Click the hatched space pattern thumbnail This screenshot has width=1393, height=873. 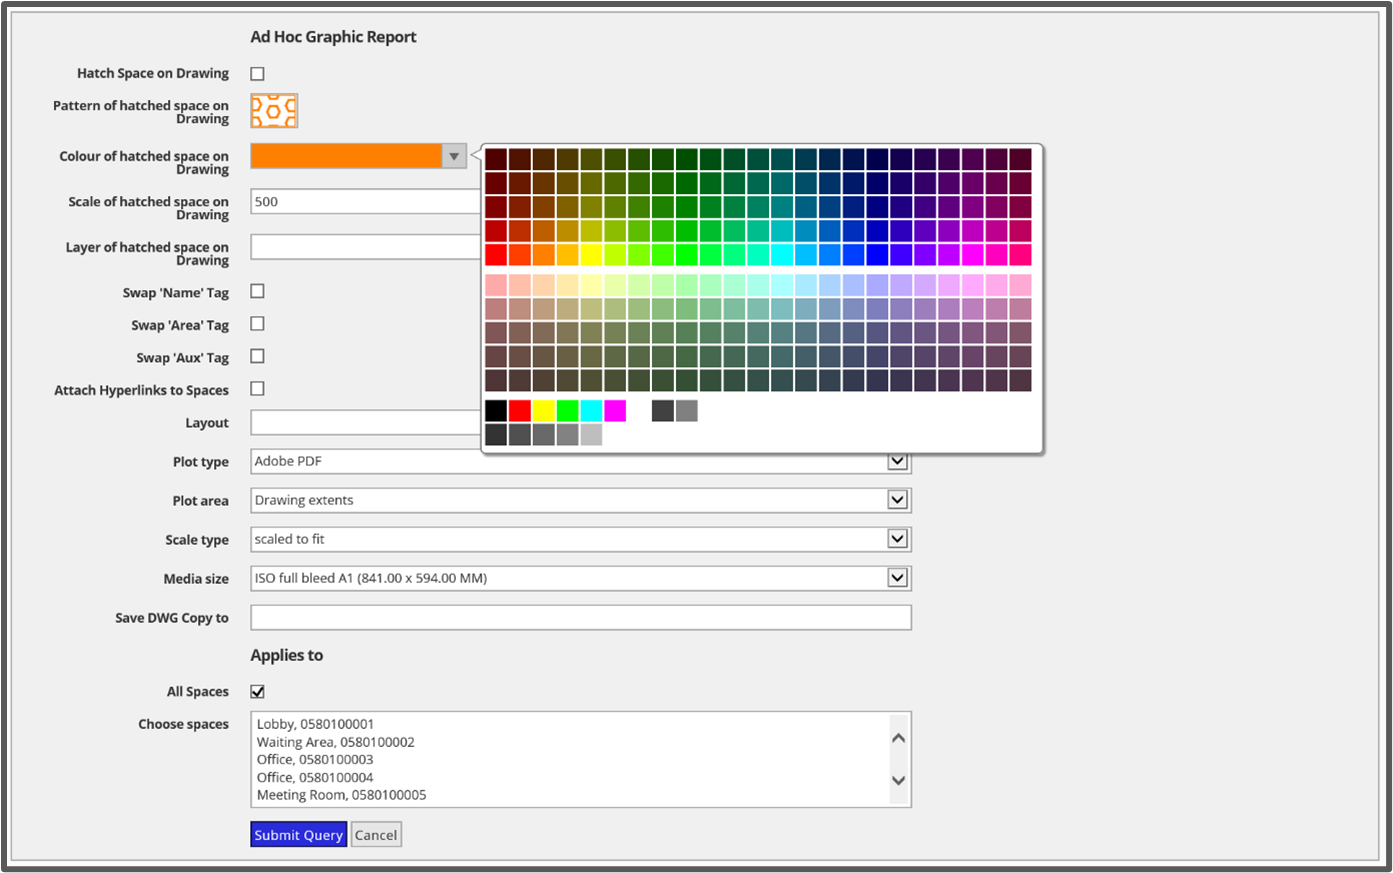tap(274, 111)
